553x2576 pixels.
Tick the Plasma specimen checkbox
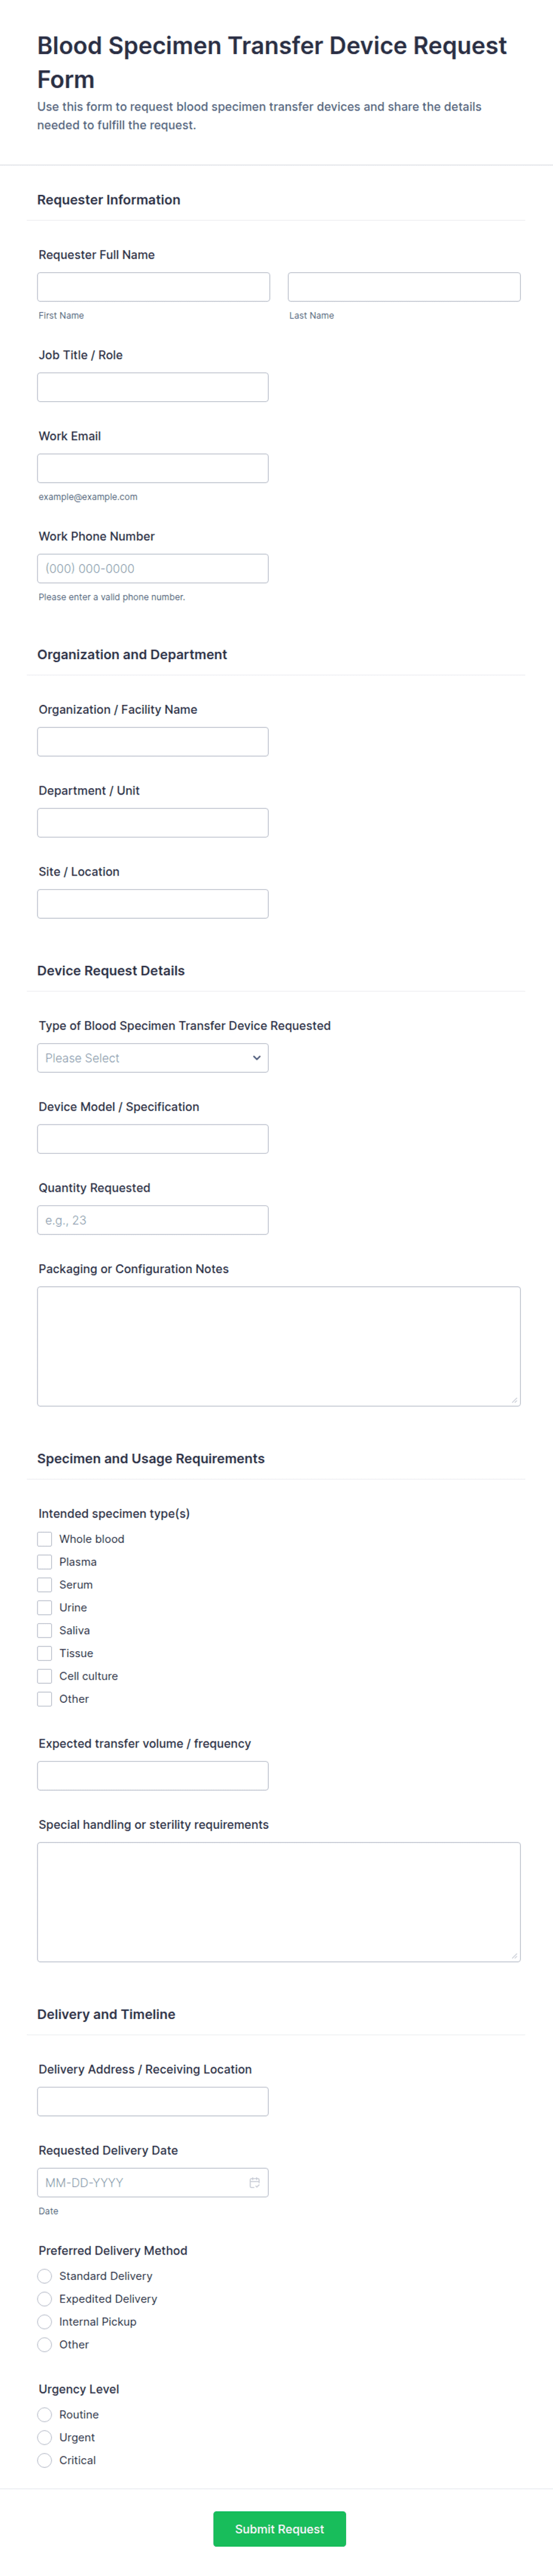coord(45,1562)
